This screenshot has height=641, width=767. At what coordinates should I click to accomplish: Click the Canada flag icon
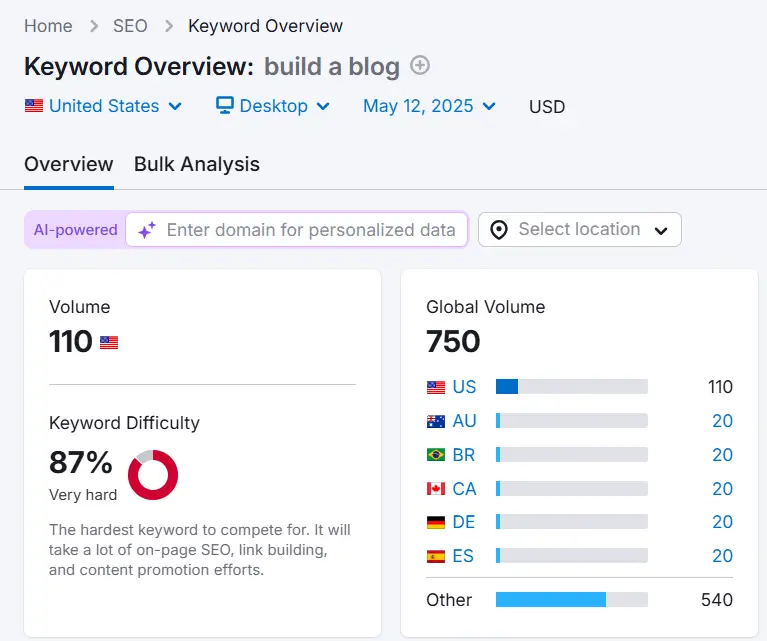[436, 488]
